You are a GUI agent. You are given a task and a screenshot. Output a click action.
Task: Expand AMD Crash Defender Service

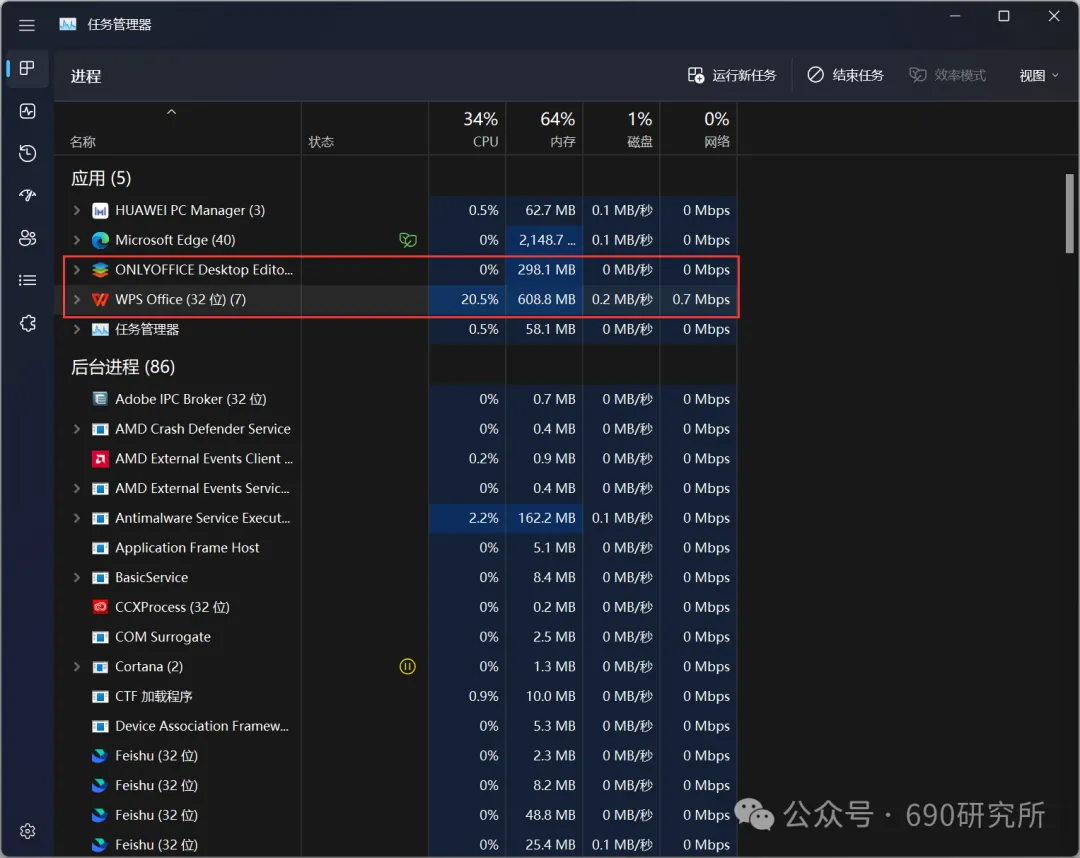coord(76,429)
